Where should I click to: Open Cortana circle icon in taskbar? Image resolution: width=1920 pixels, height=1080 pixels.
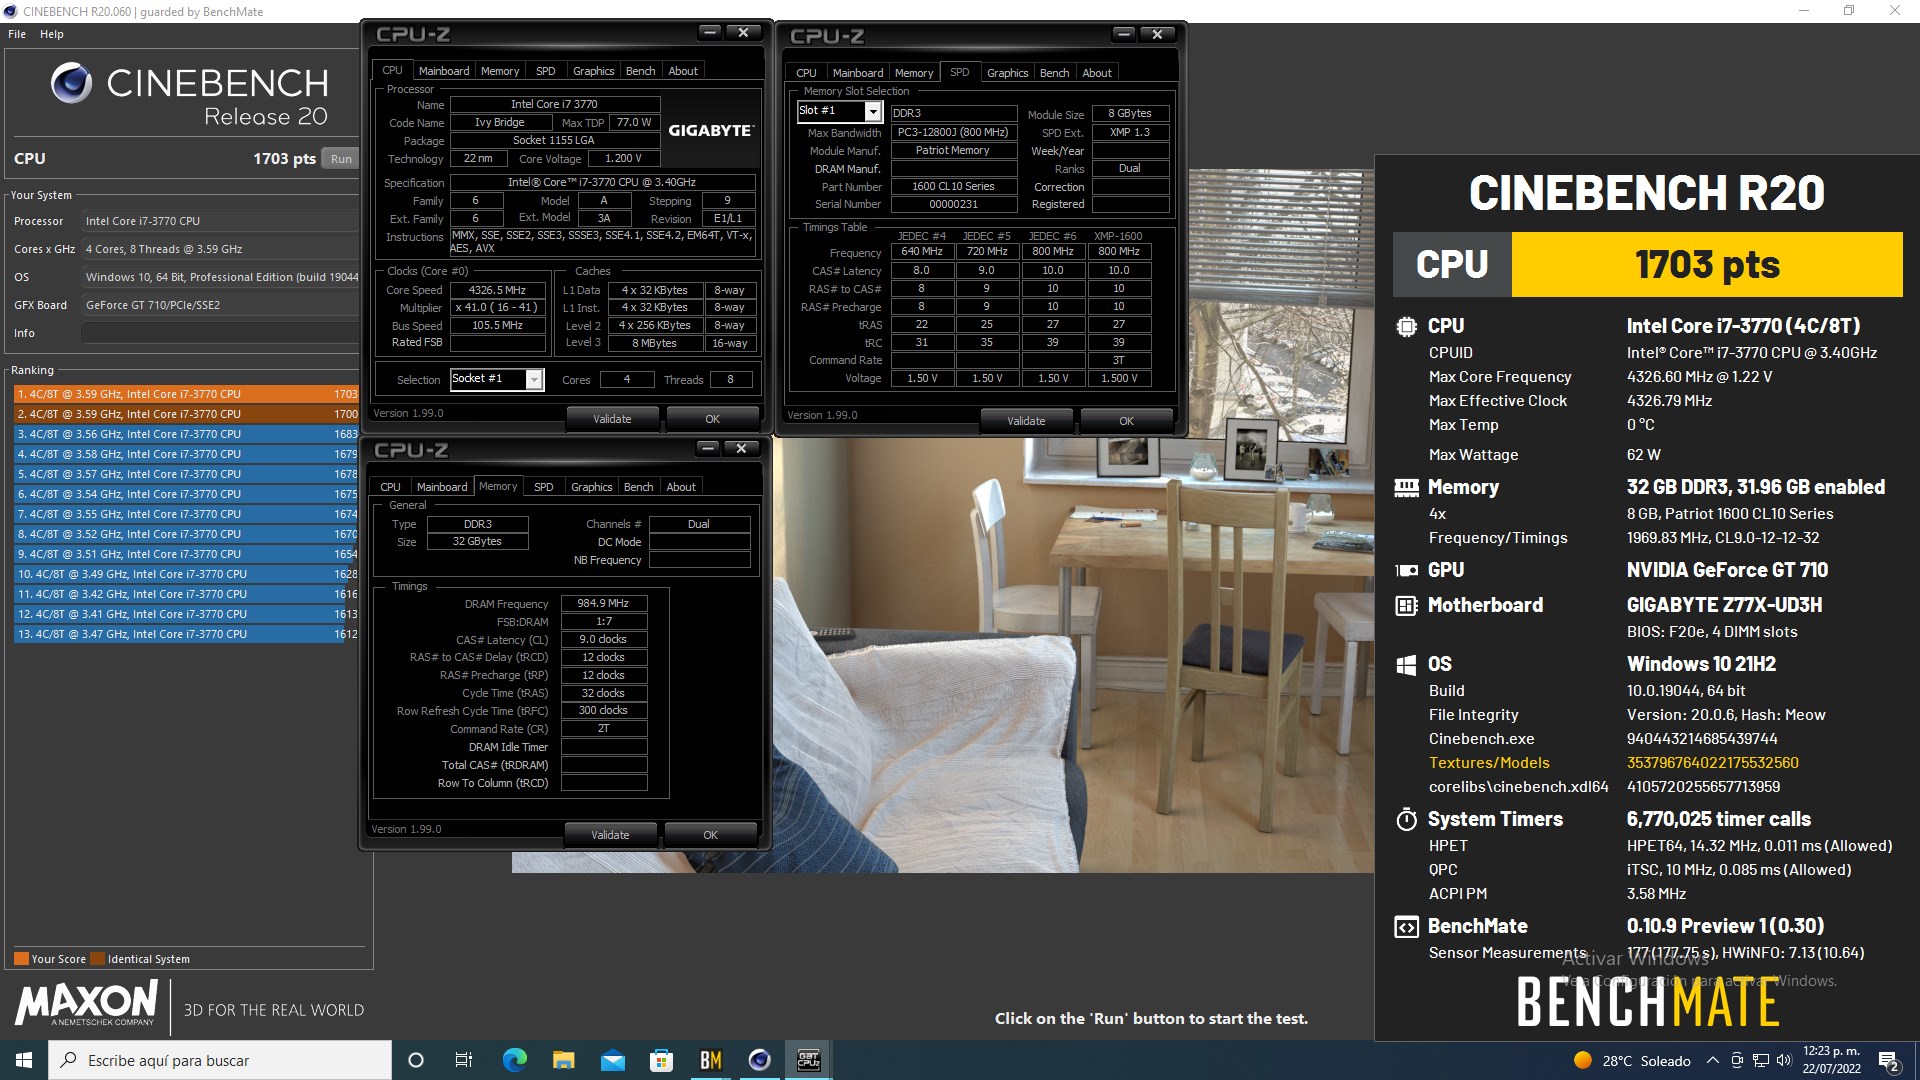point(416,1060)
